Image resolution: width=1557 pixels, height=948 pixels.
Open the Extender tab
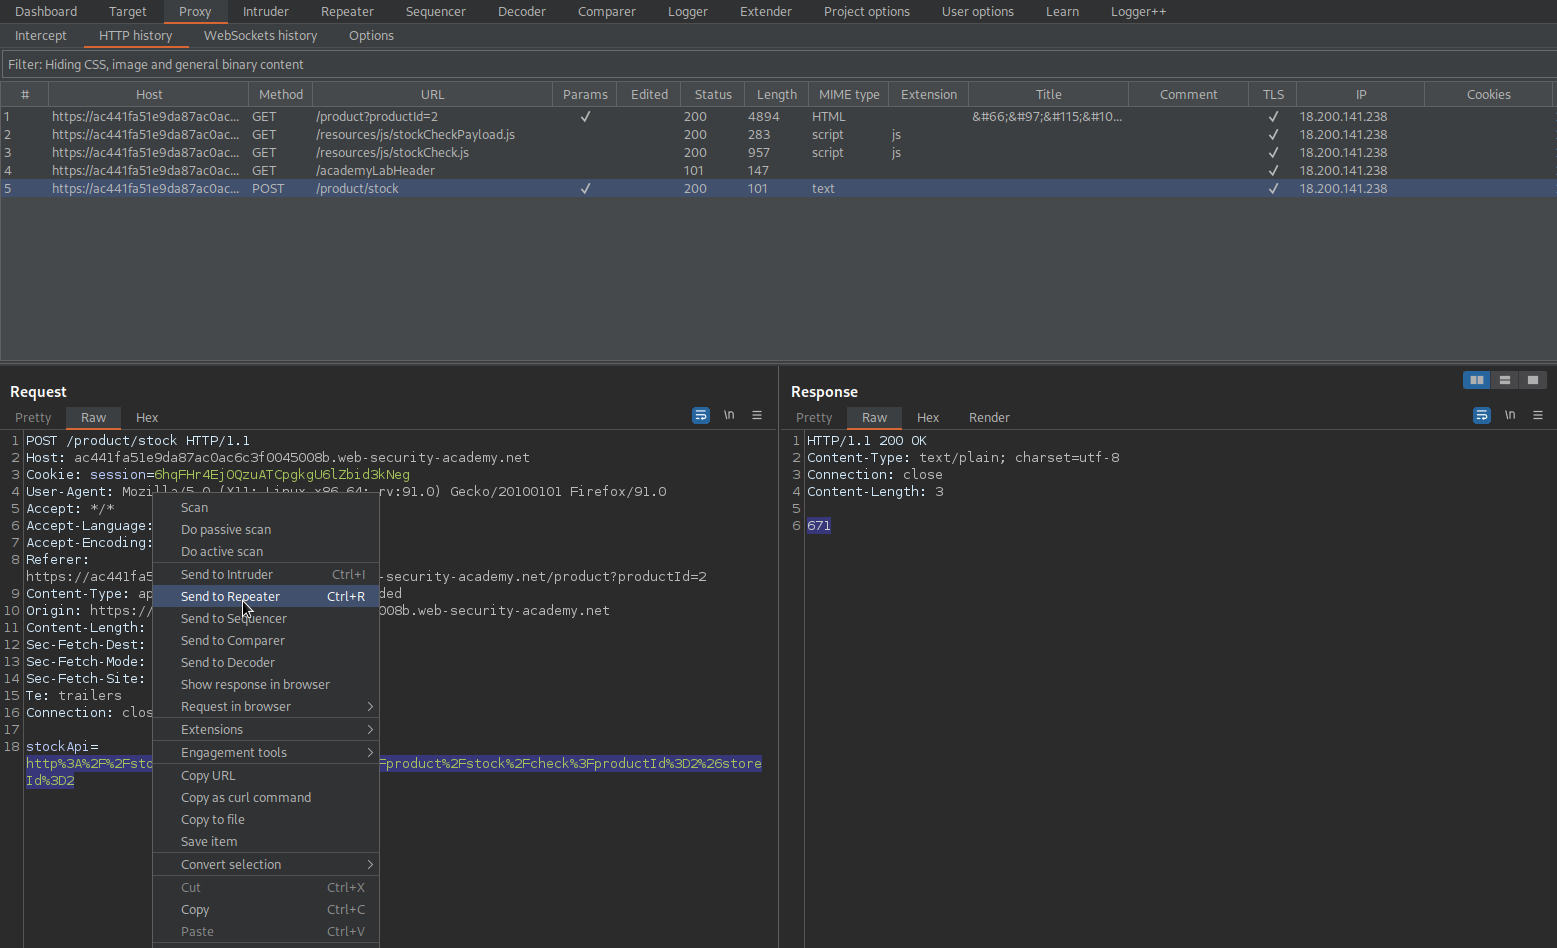[765, 11]
